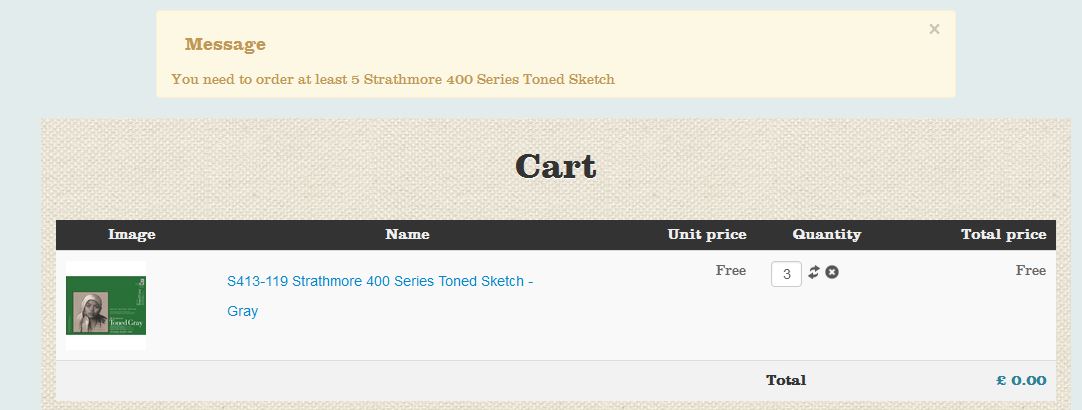Click the Cart page heading
Image resolution: width=1082 pixels, height=410 pixels.
(x=555, y=166)
